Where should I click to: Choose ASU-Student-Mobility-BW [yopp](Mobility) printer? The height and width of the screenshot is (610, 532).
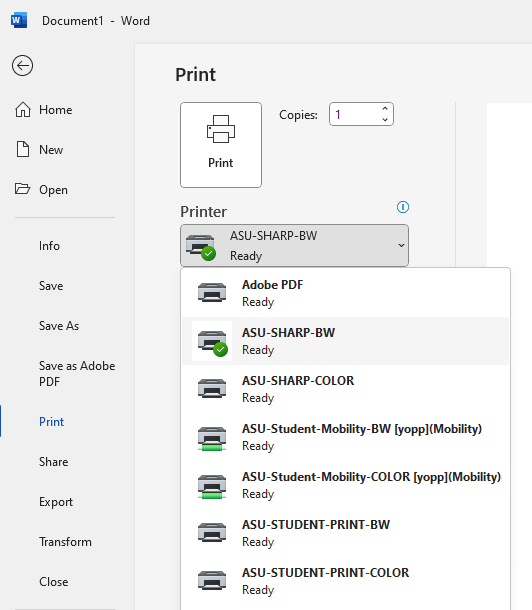click(x=345, y=437)
